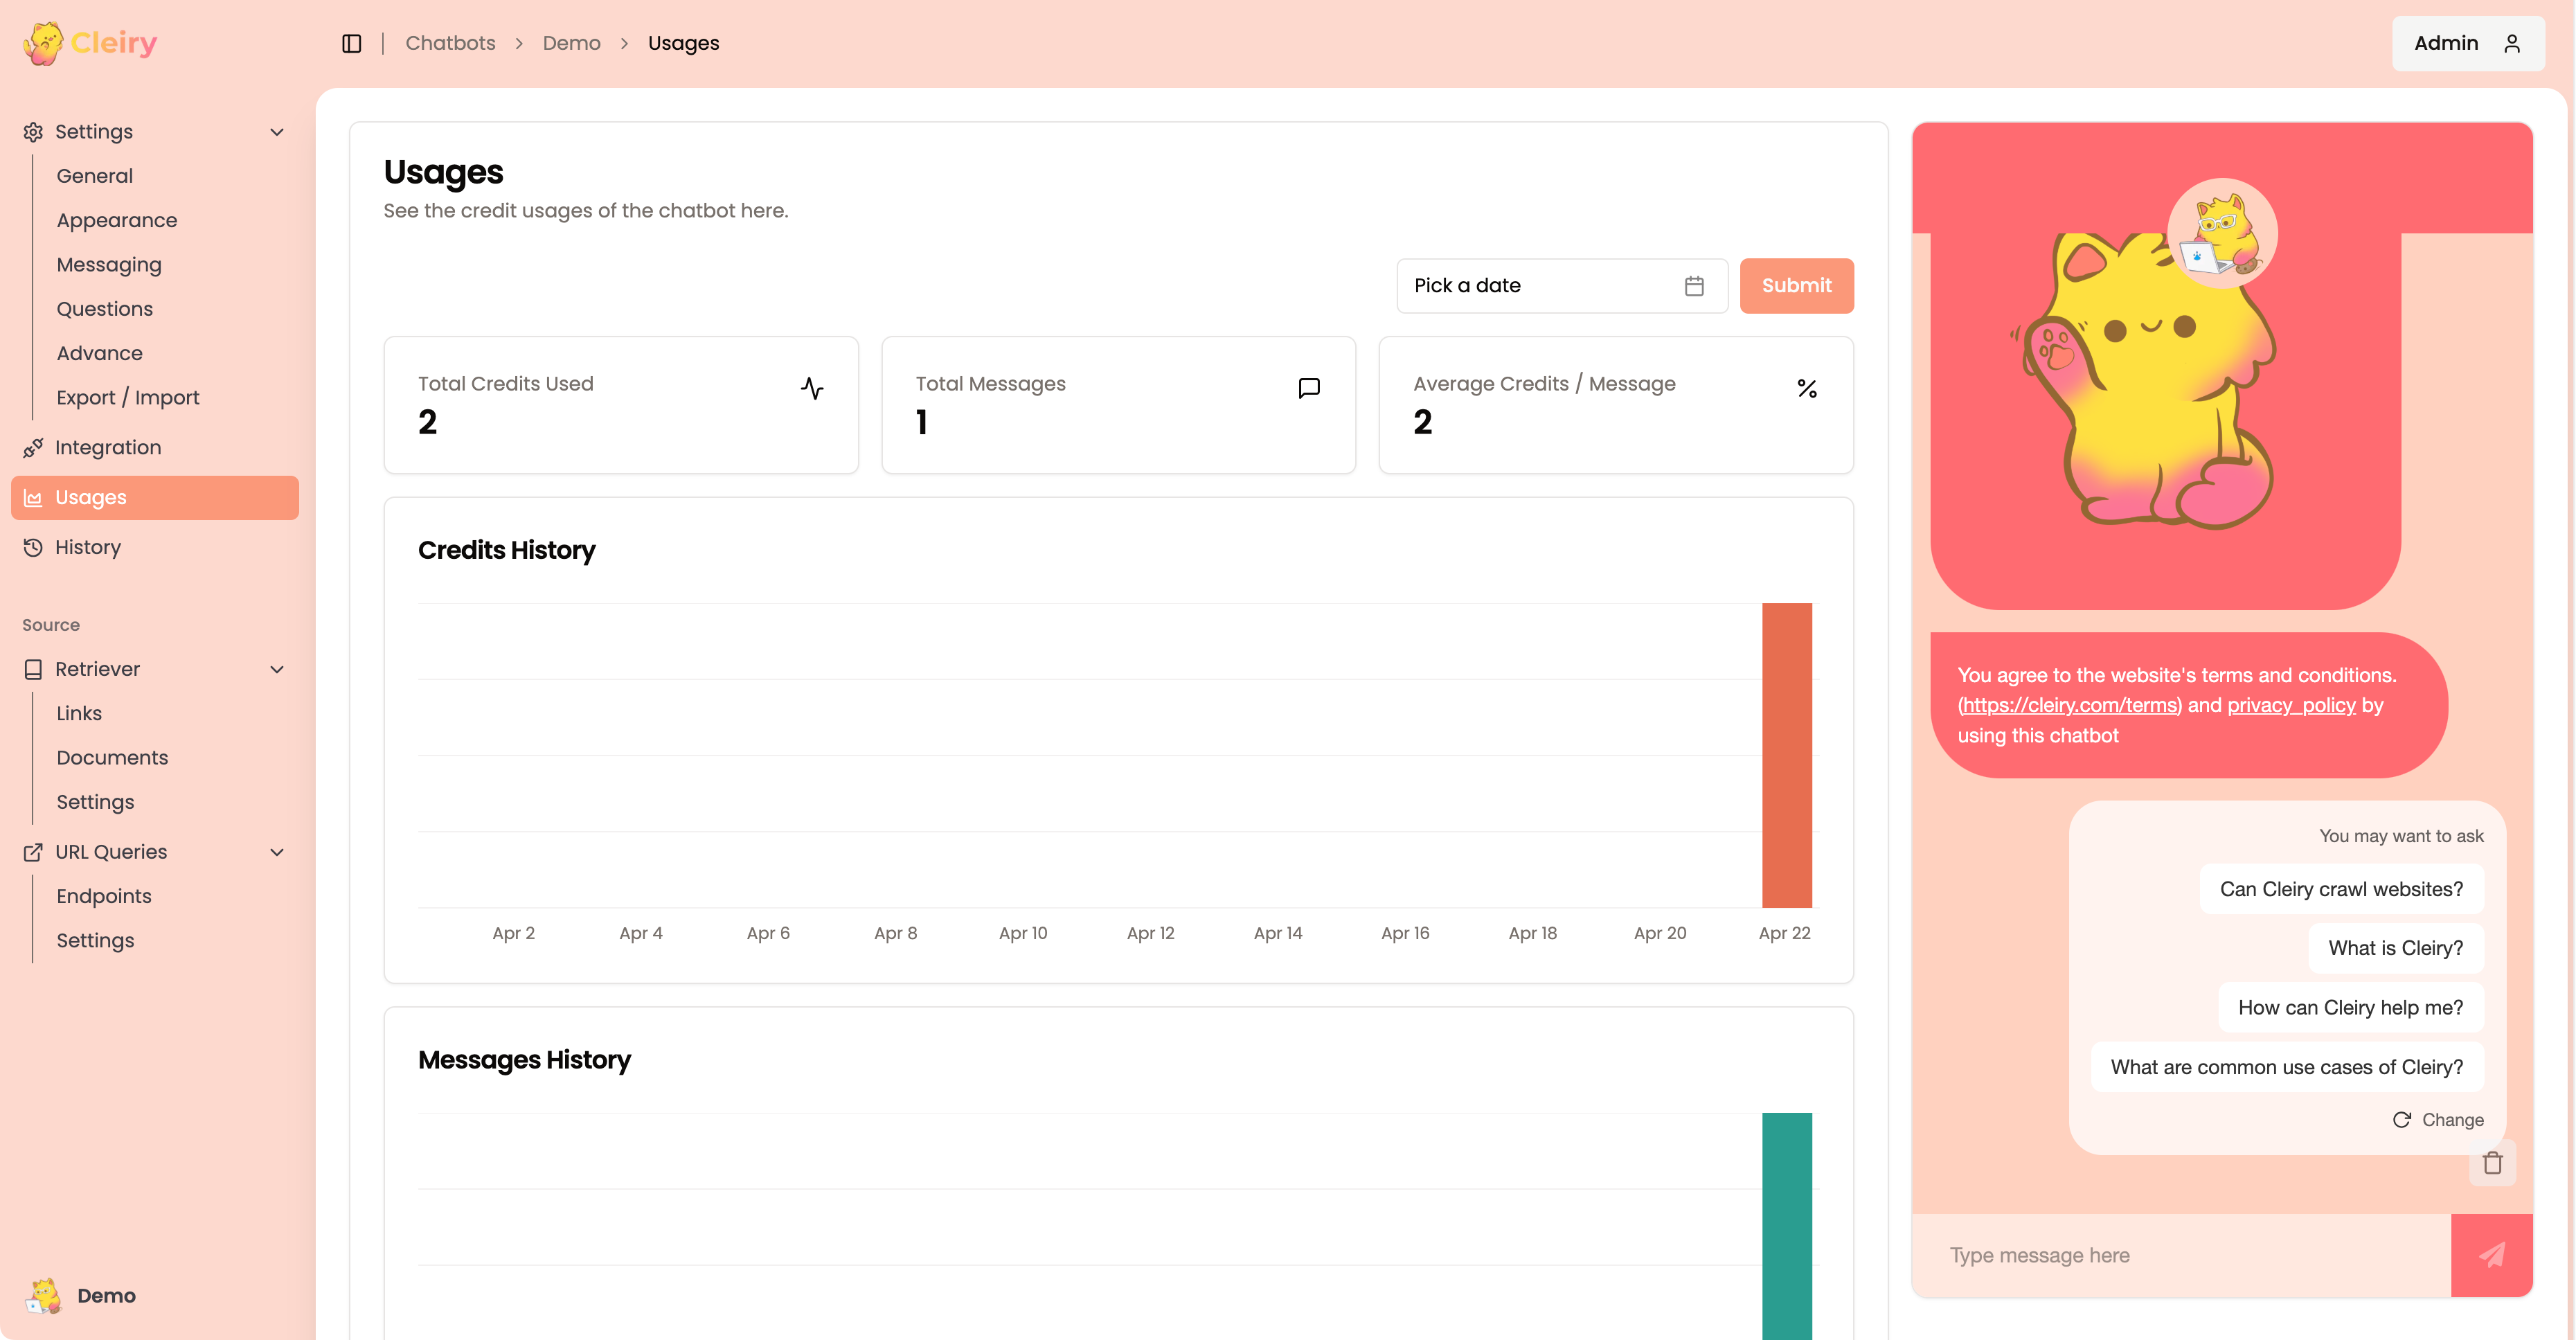
Task: Click the Apr 10 axis label in Credits History
Action: point(1023,933)
